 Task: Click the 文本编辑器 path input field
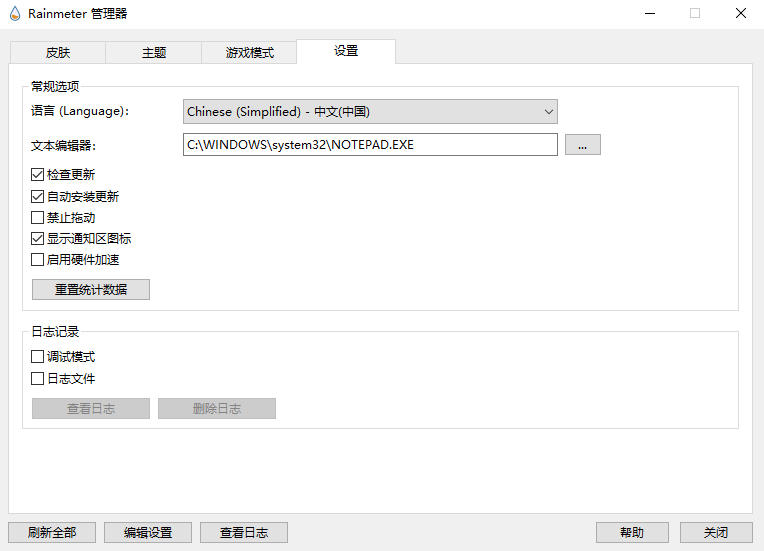point(370,145)
